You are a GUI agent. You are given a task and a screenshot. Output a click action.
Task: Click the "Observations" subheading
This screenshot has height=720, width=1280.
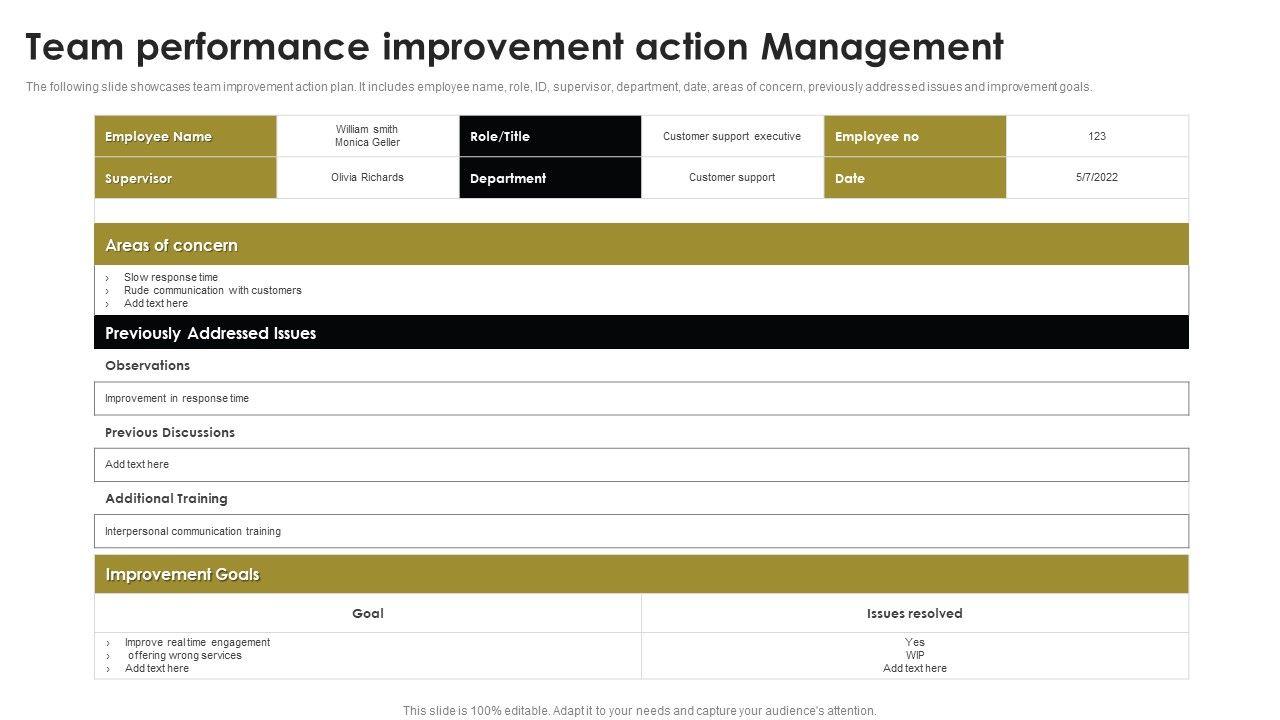(148, 366)
